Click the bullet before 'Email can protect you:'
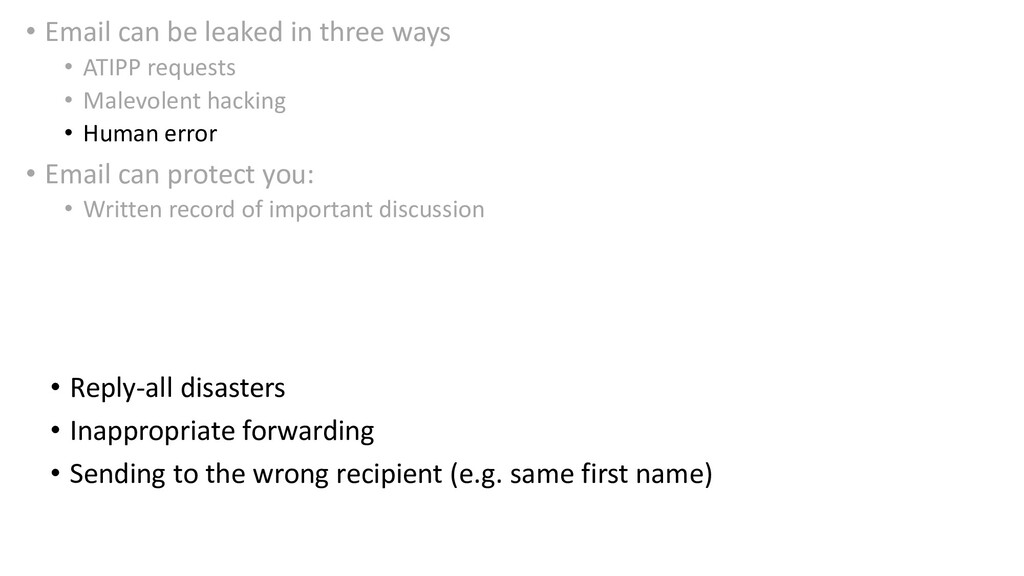The image size is (1024, 576). click(30, 173)
